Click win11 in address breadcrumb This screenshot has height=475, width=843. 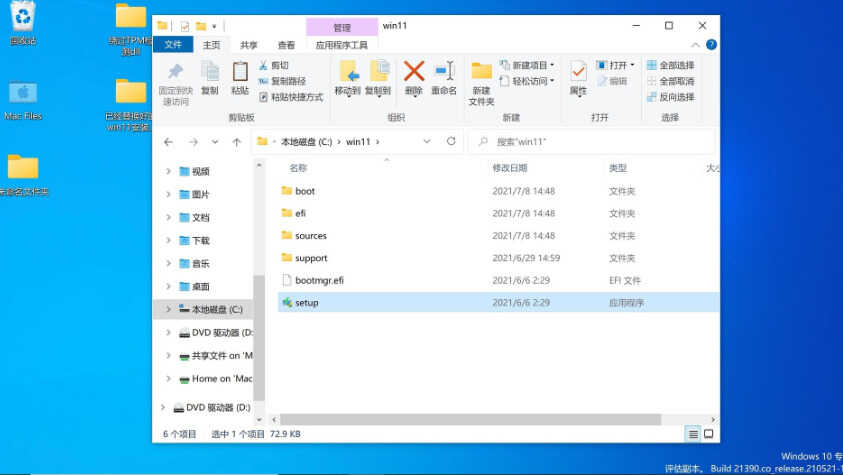358,142
